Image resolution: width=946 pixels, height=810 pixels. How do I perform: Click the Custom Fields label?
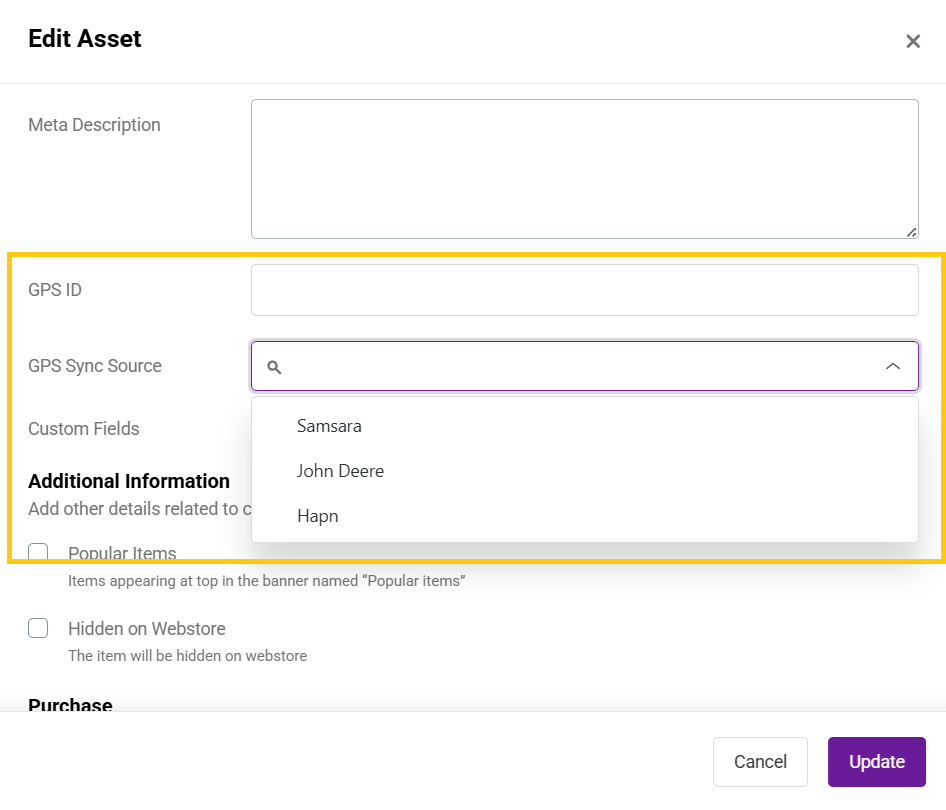(84, 429)
